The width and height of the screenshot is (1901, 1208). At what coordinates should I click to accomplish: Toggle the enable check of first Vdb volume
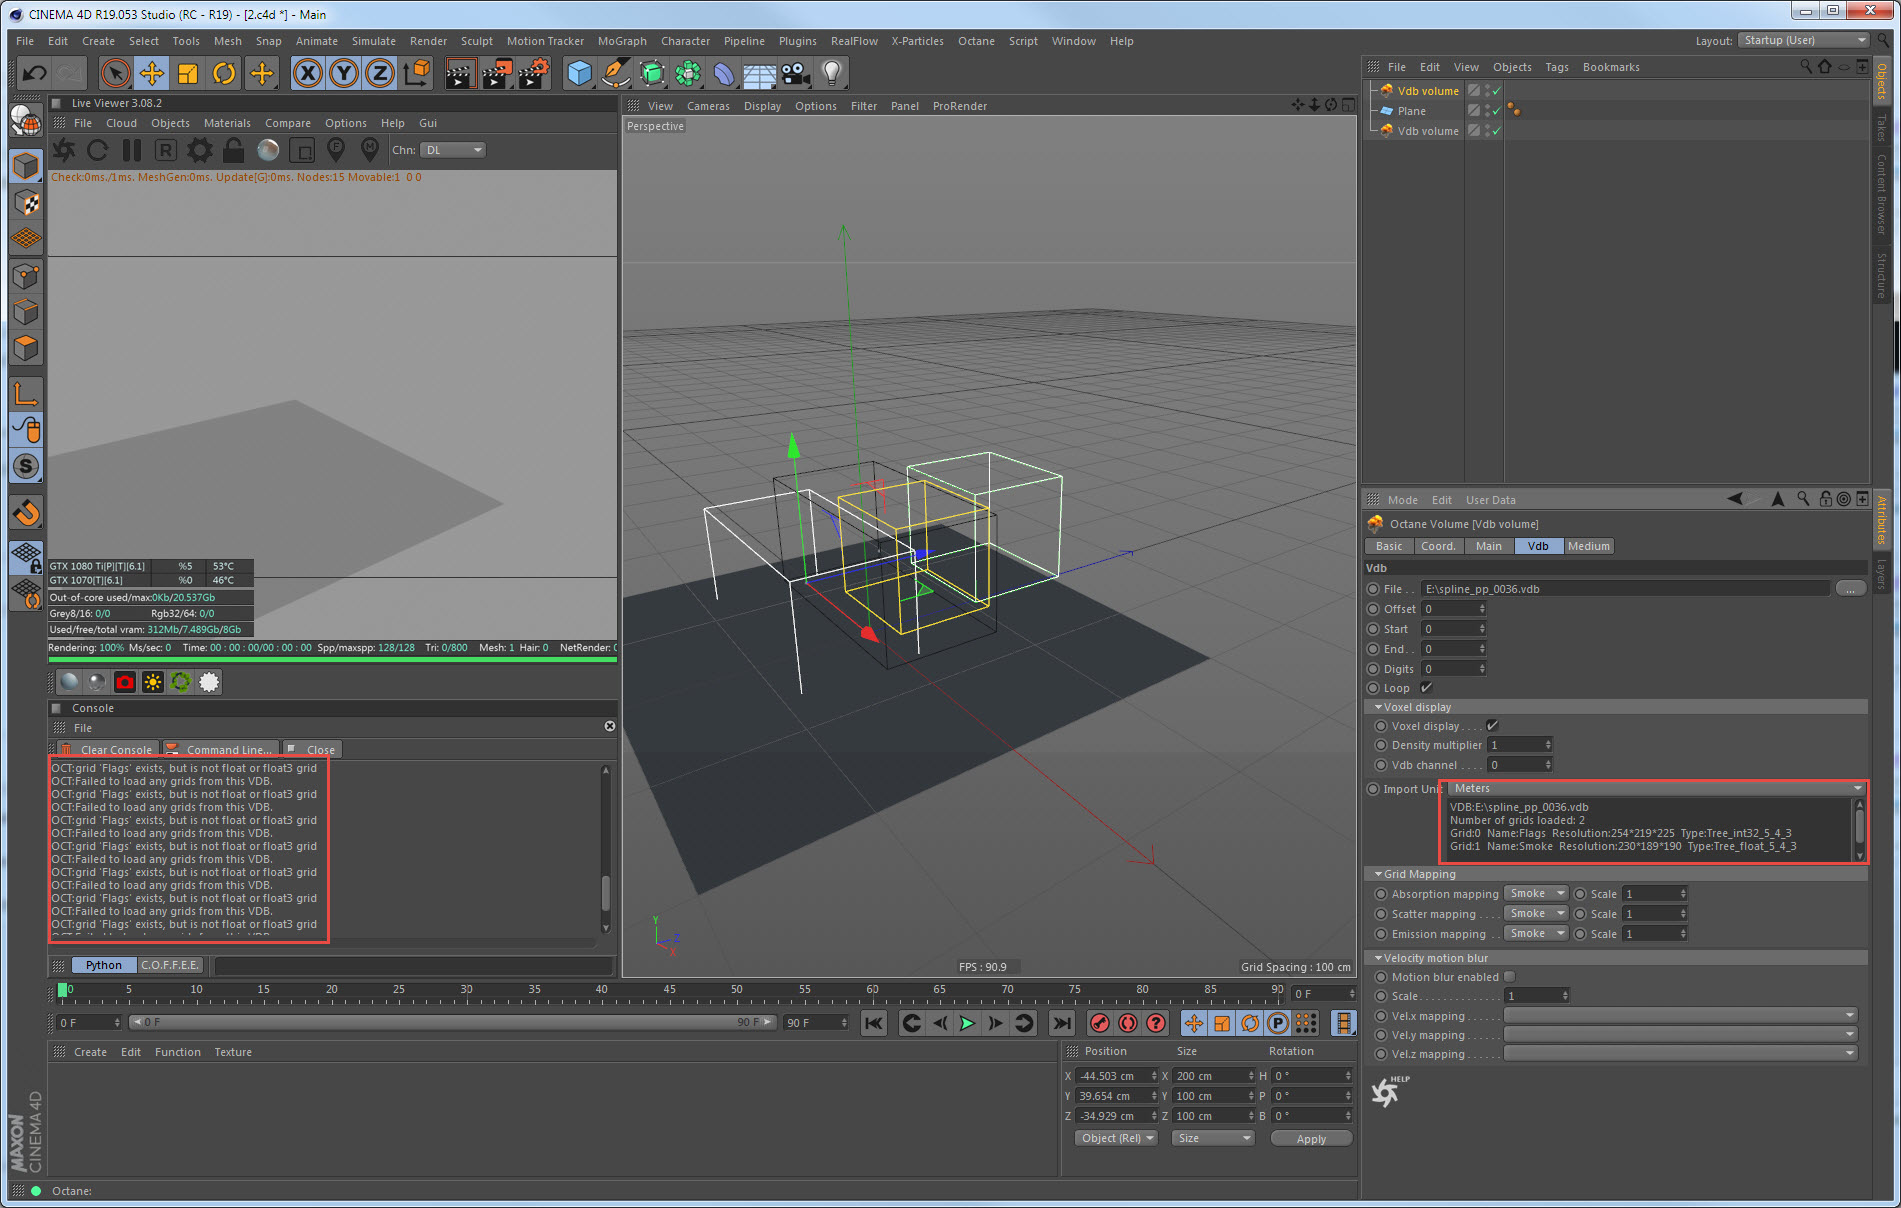coord(1496,91)
